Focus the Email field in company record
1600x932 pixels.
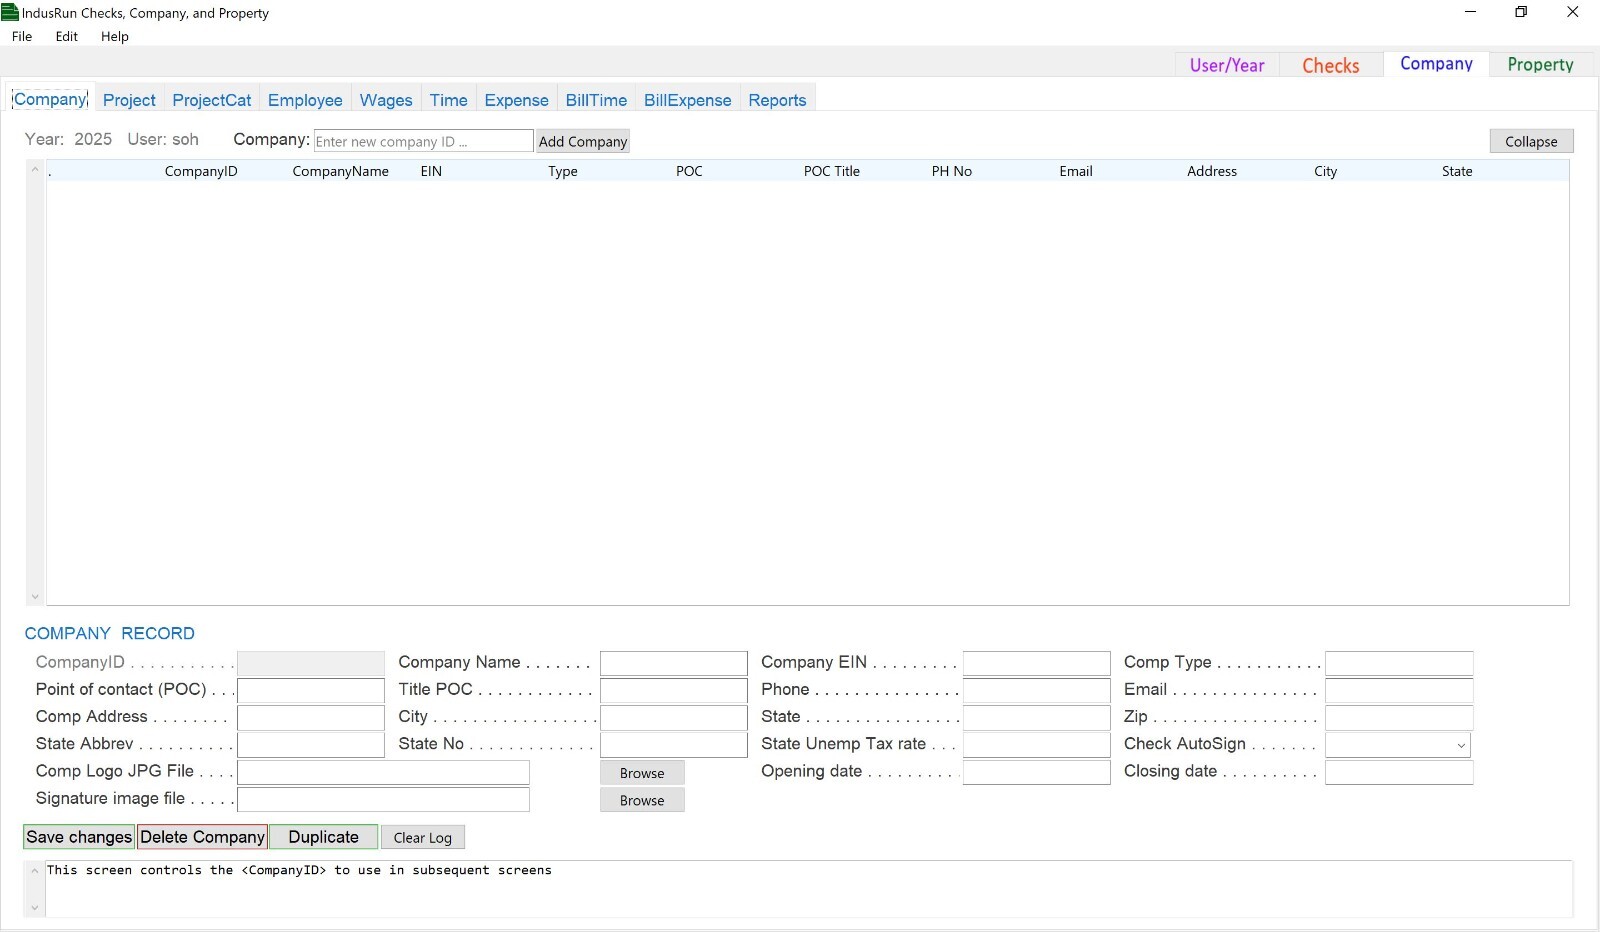coord(1399,690)
